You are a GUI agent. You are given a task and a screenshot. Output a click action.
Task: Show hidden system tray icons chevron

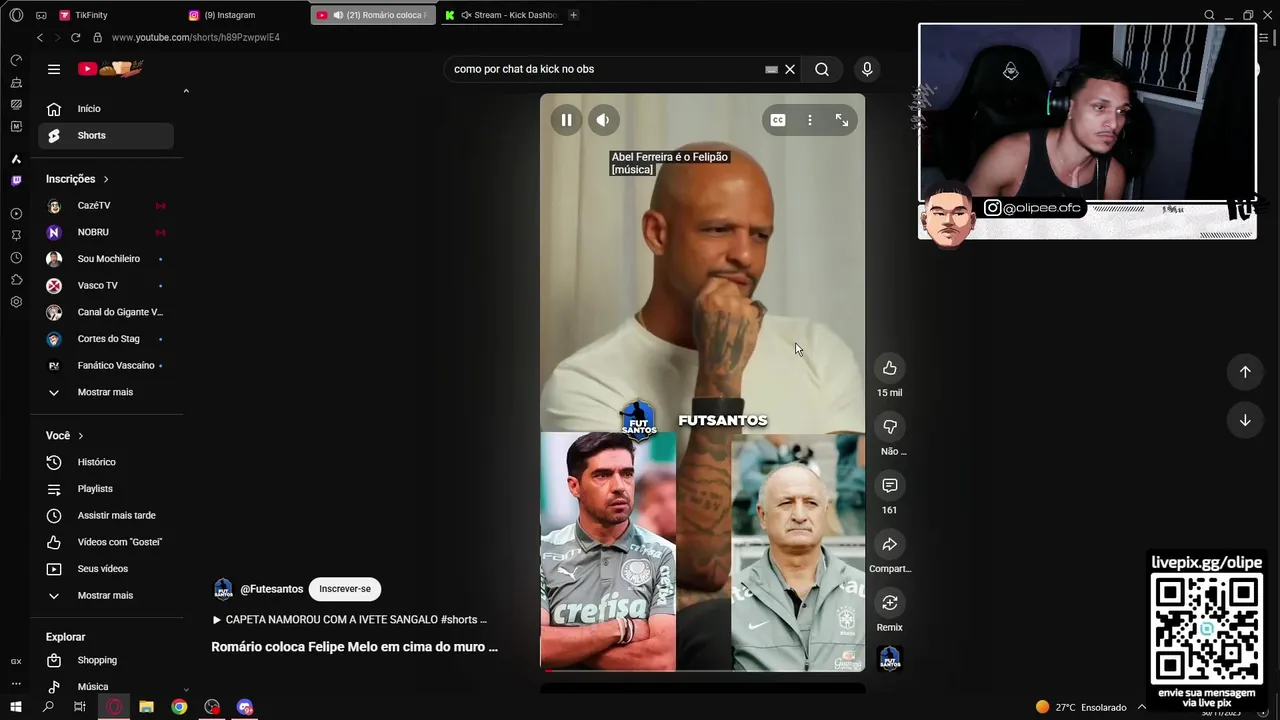pos(1141,707)
